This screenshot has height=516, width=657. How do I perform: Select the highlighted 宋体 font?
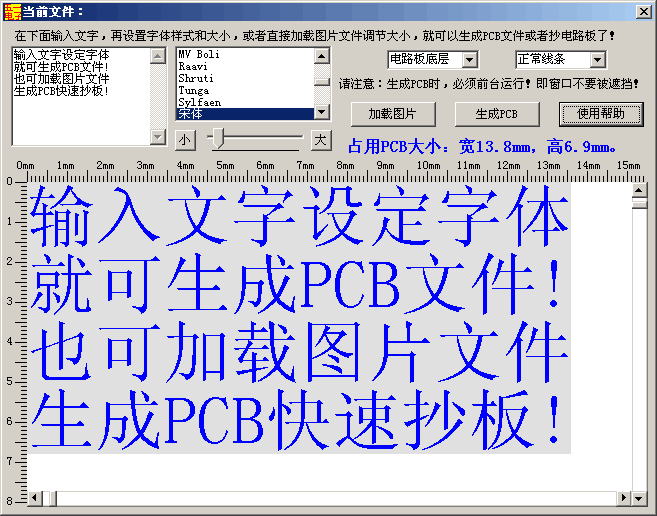(x=192, y=113)
